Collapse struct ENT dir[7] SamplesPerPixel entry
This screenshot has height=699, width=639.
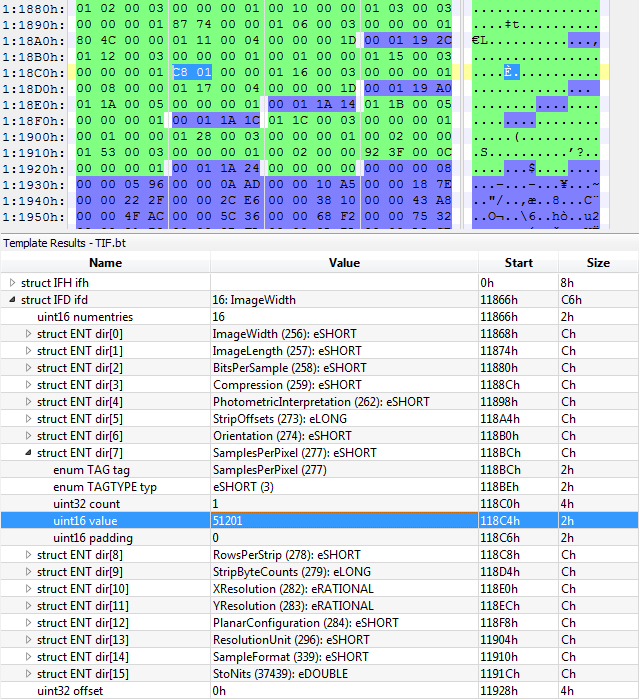point(28,452)
